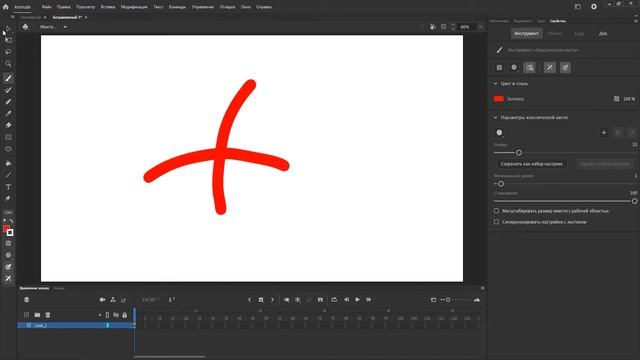
Task: Toggle lock all layers column icon
Action: click(x=125, y=315)
